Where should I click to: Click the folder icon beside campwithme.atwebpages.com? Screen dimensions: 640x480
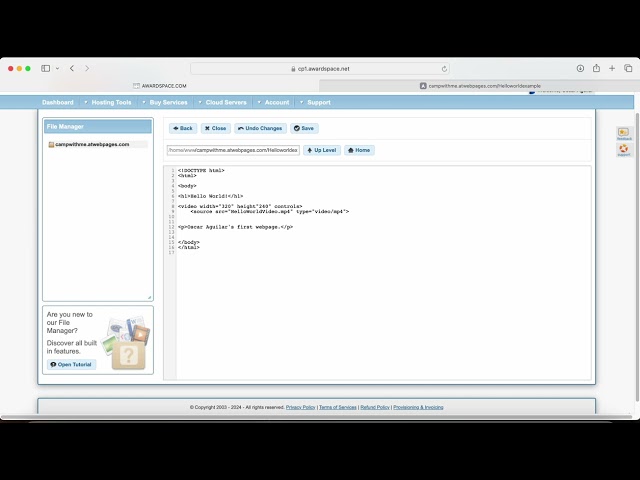pyautogui.click(x=51, y=144)
